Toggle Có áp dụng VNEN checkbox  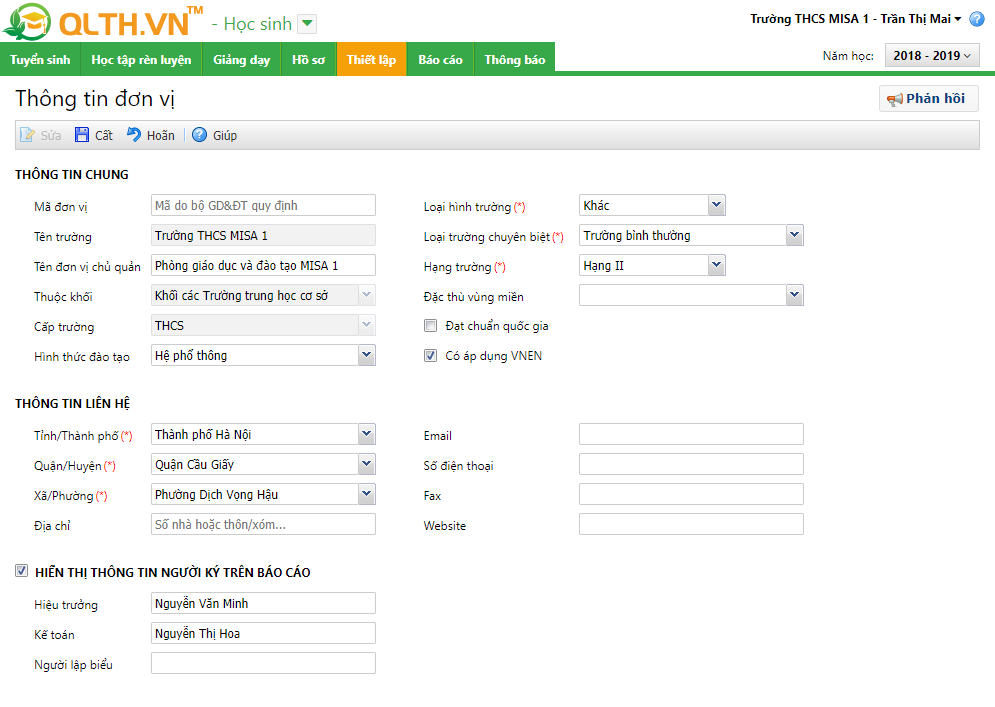click(x=431, y=355)
